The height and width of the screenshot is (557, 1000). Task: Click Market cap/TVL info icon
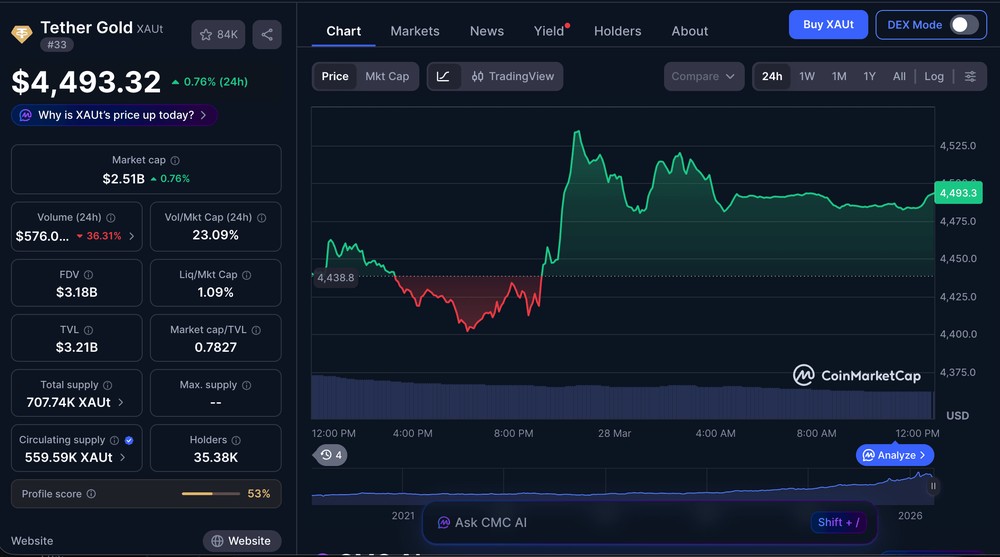256,330
